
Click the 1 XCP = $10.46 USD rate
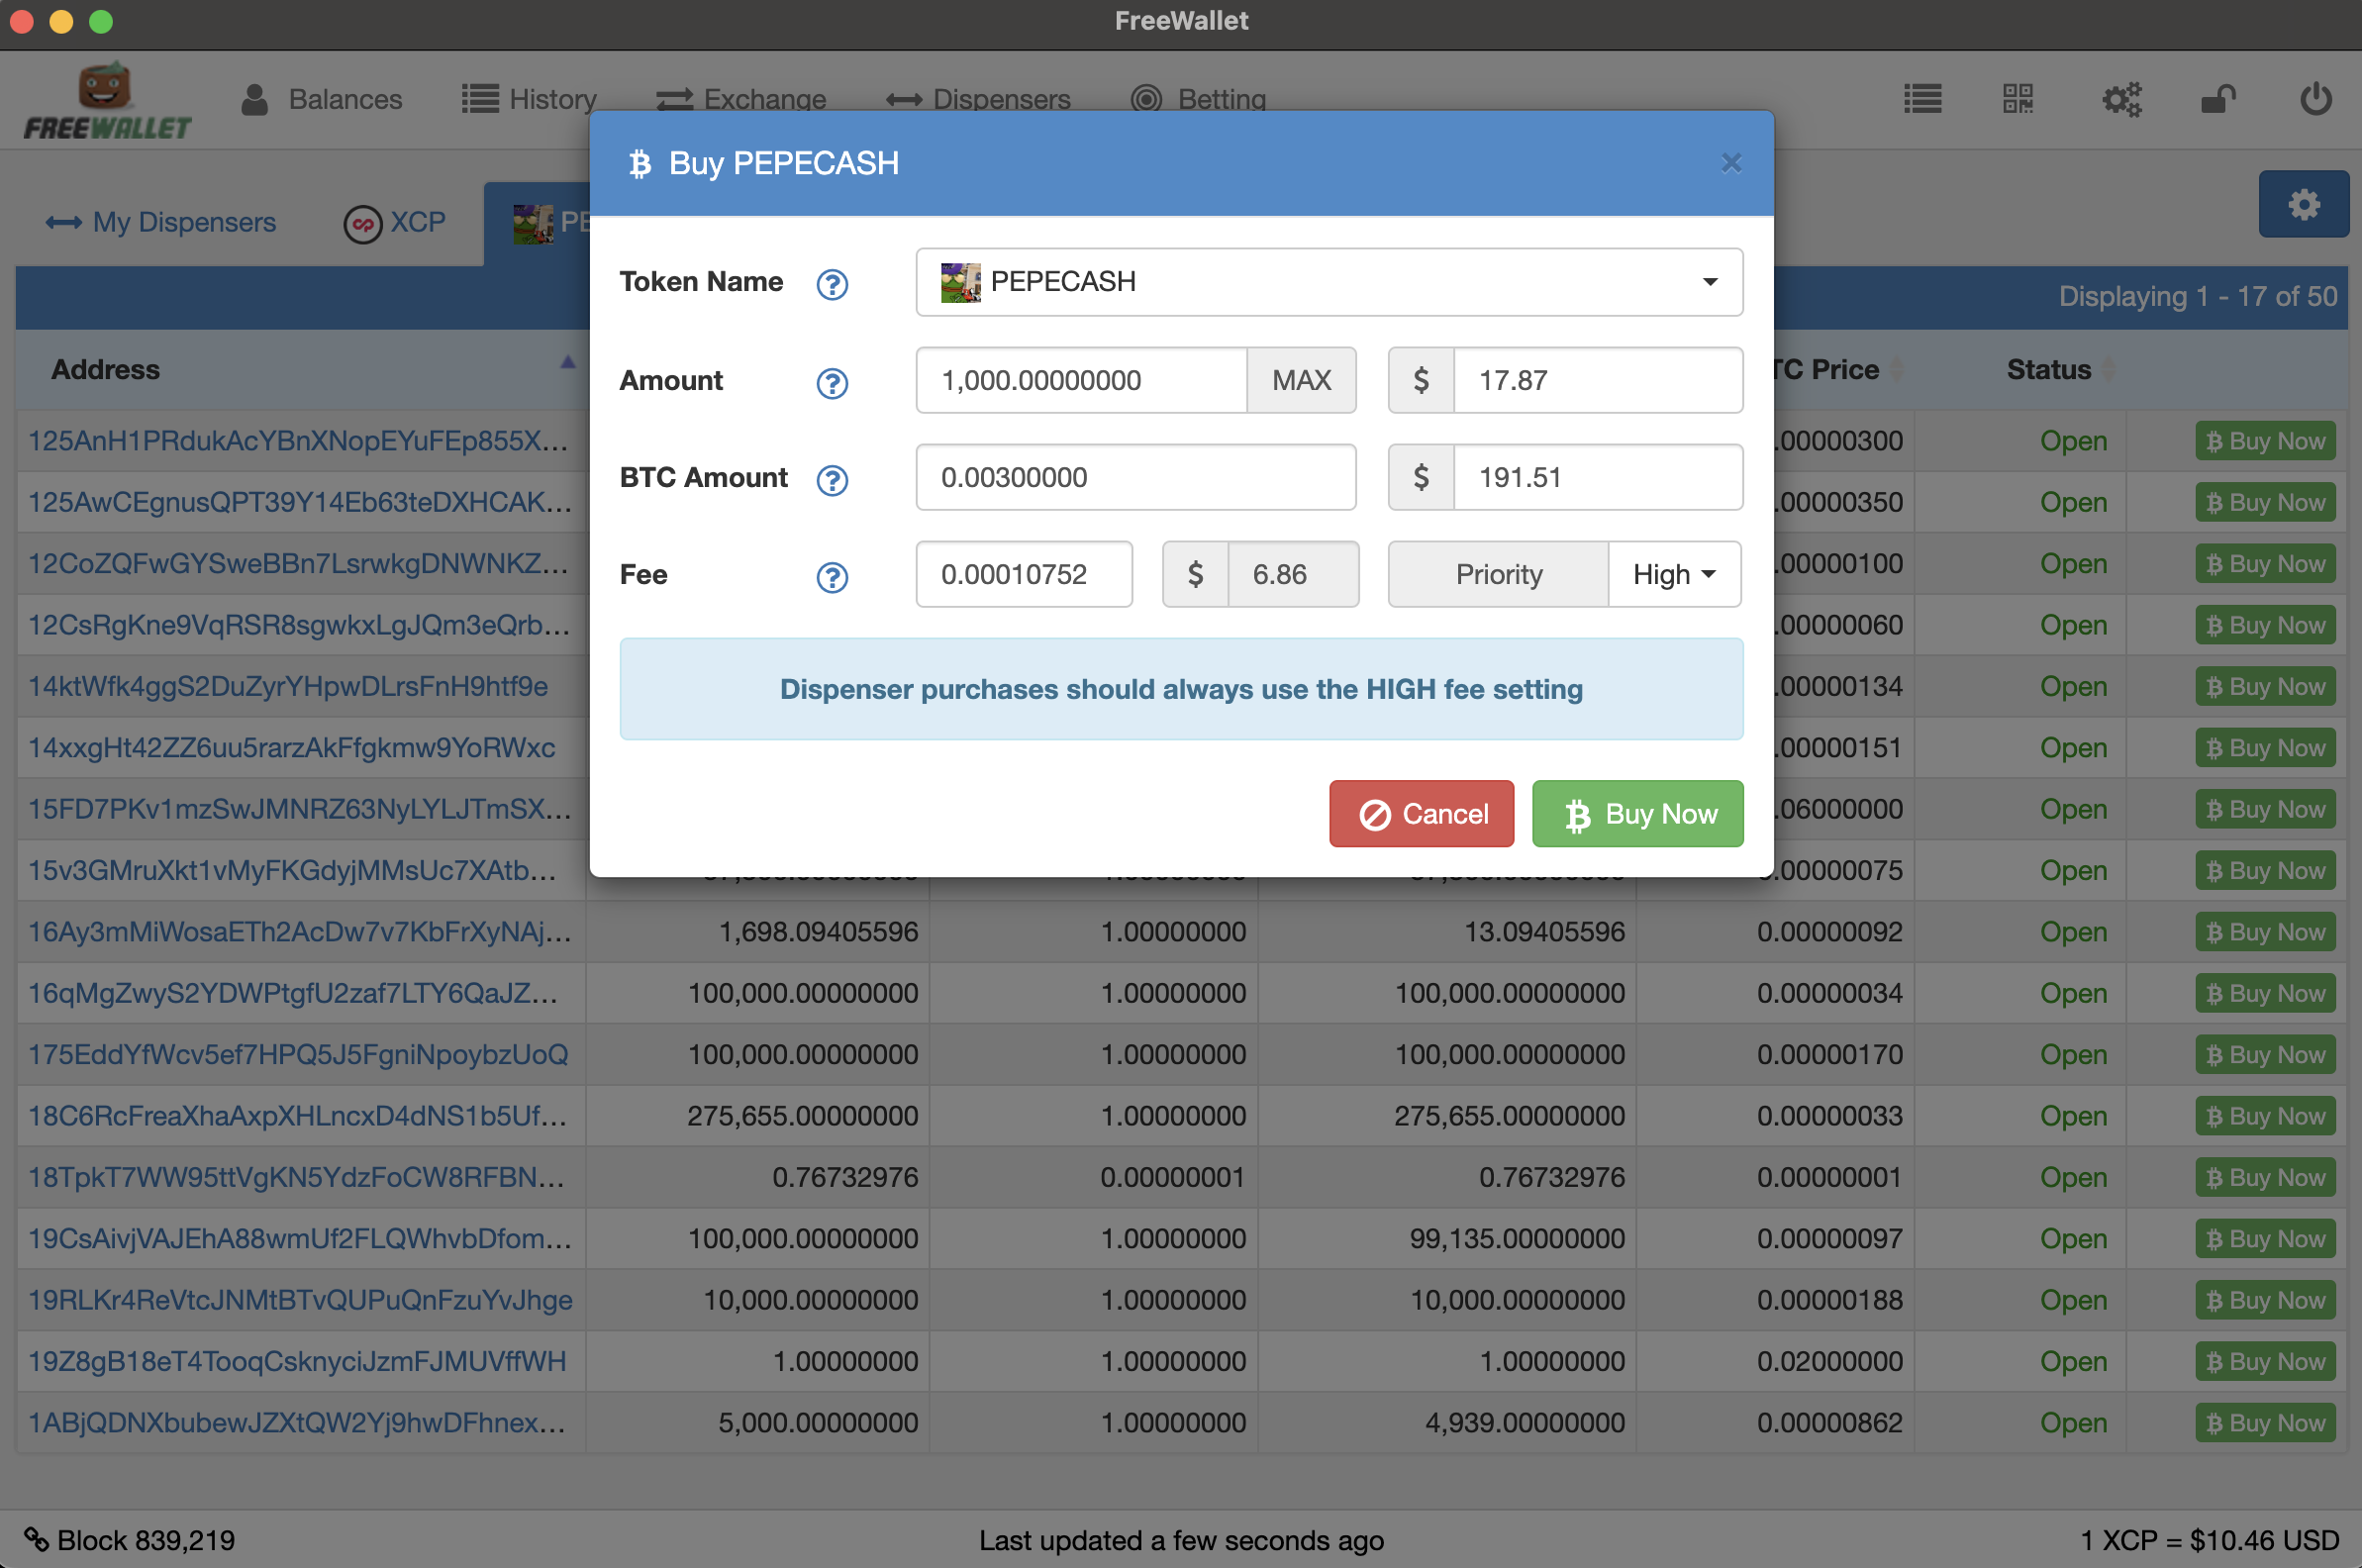(x=2209, y=1540)
